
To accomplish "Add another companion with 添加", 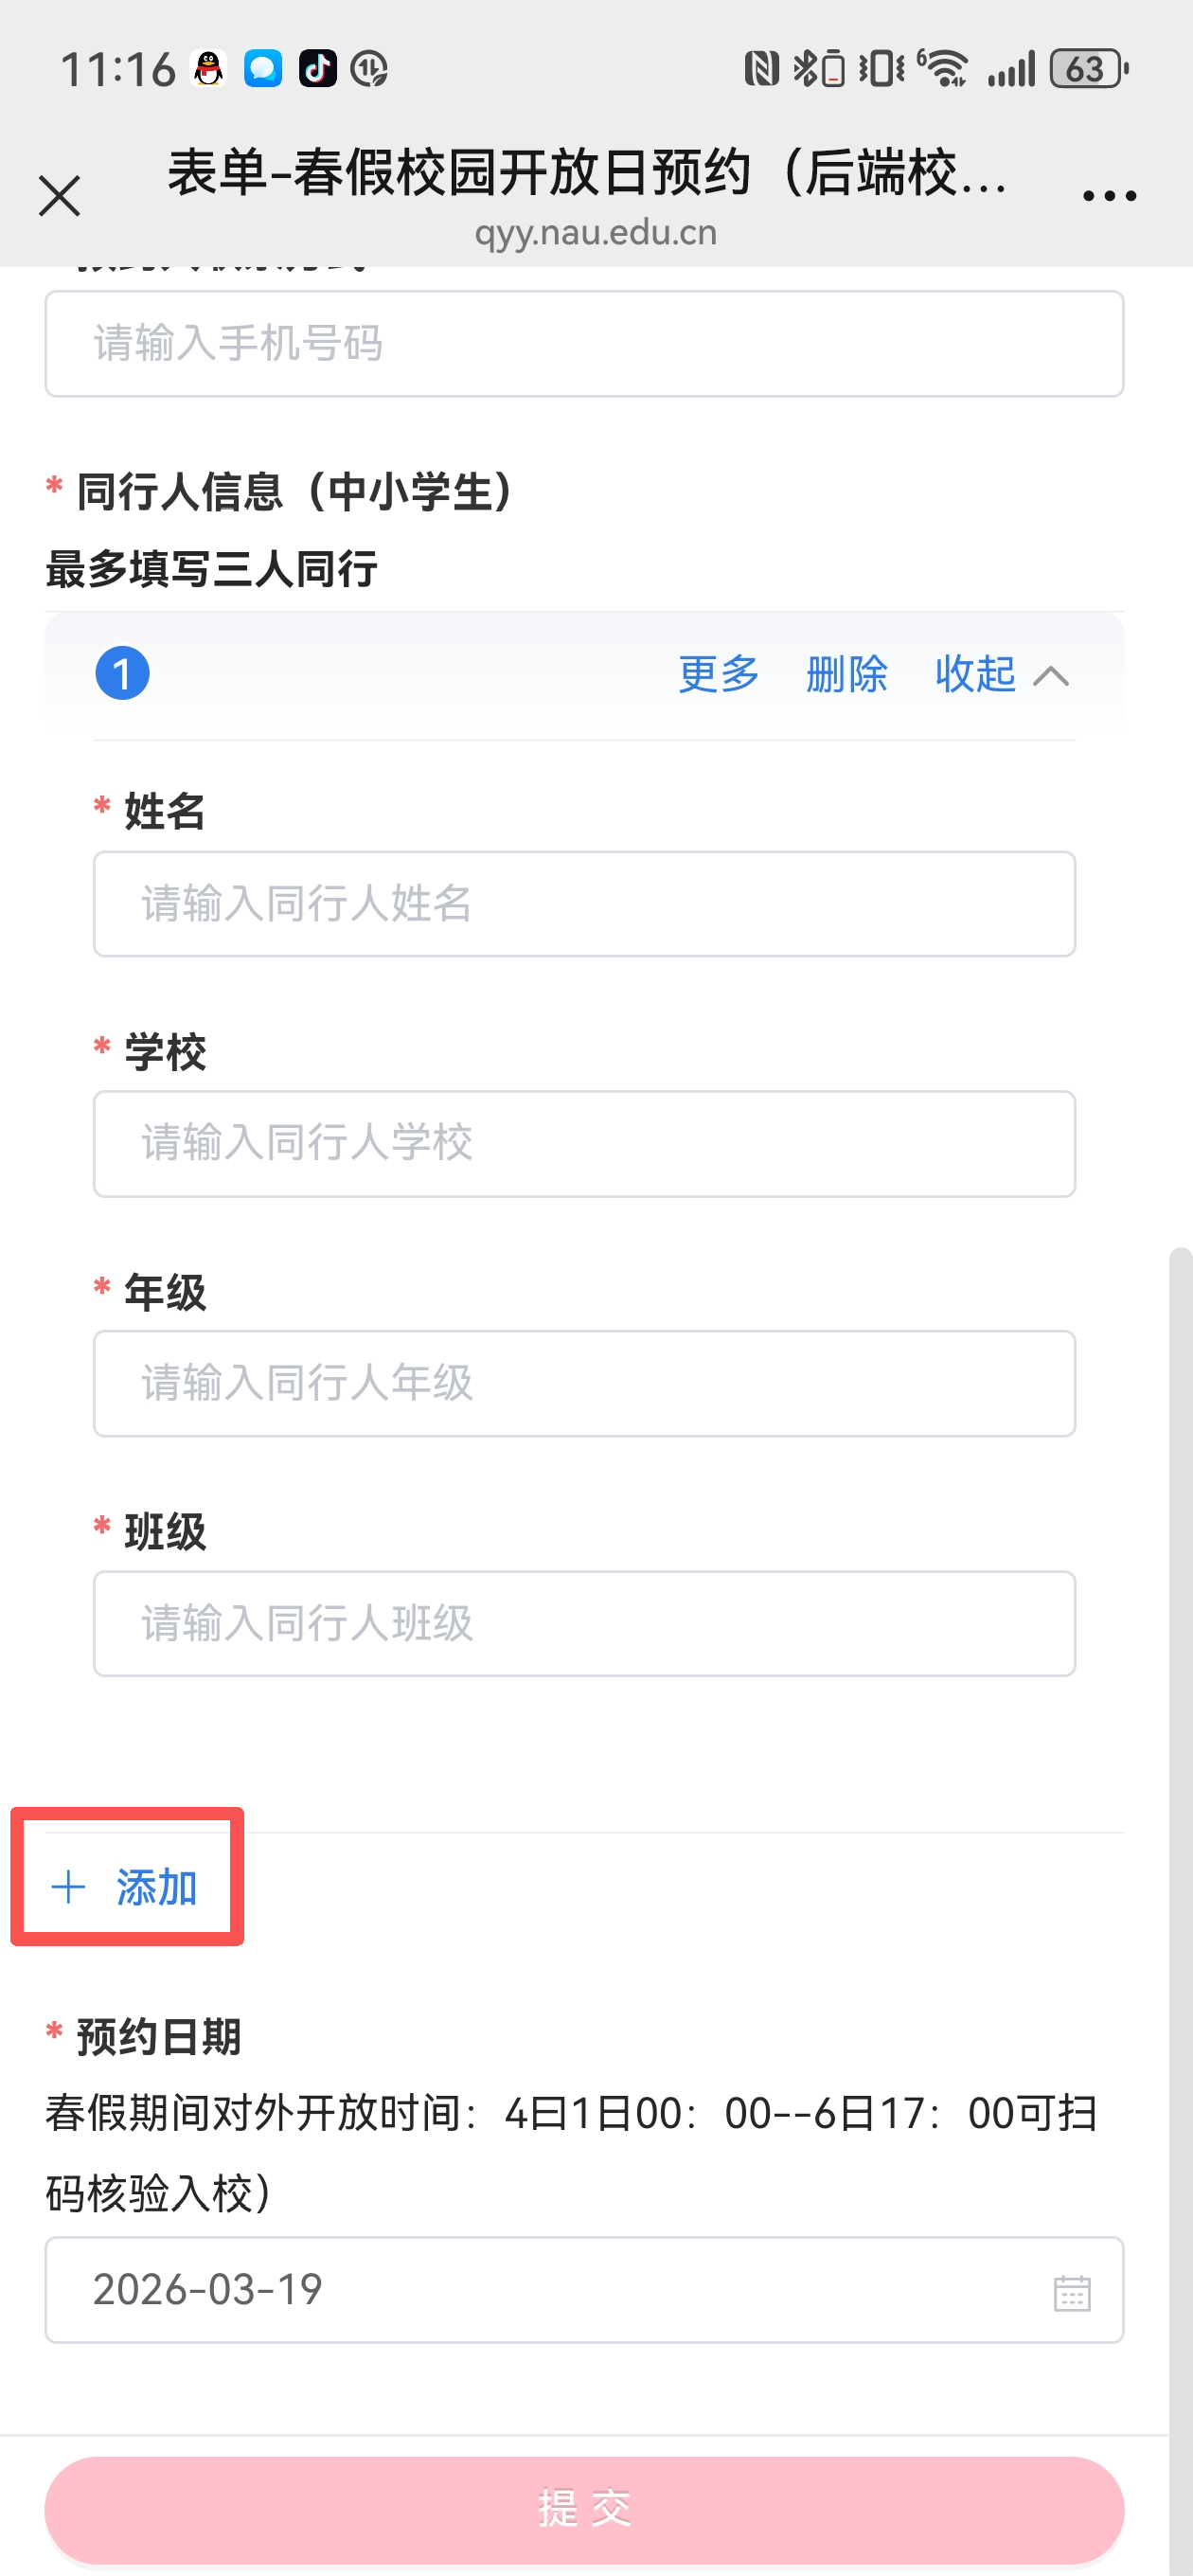I will [x=126, y=1887].
